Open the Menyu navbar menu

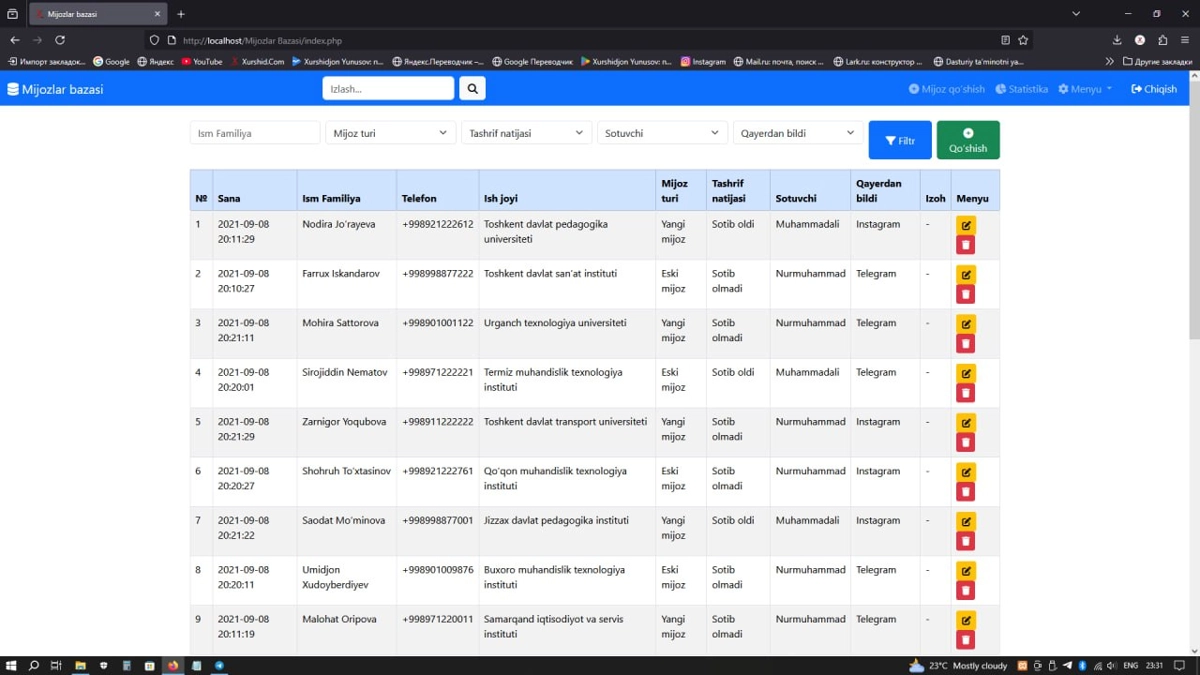pyautogui.click(x=1085, y=89)
